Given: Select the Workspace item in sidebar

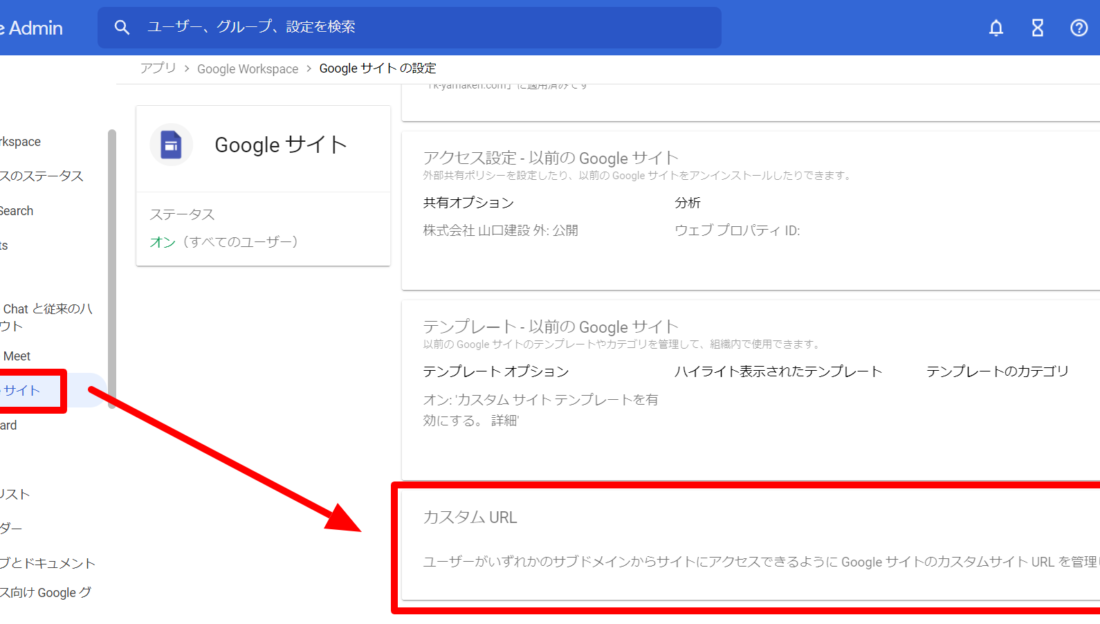Looking at the screenshot, I should click(x=20, y=142).
